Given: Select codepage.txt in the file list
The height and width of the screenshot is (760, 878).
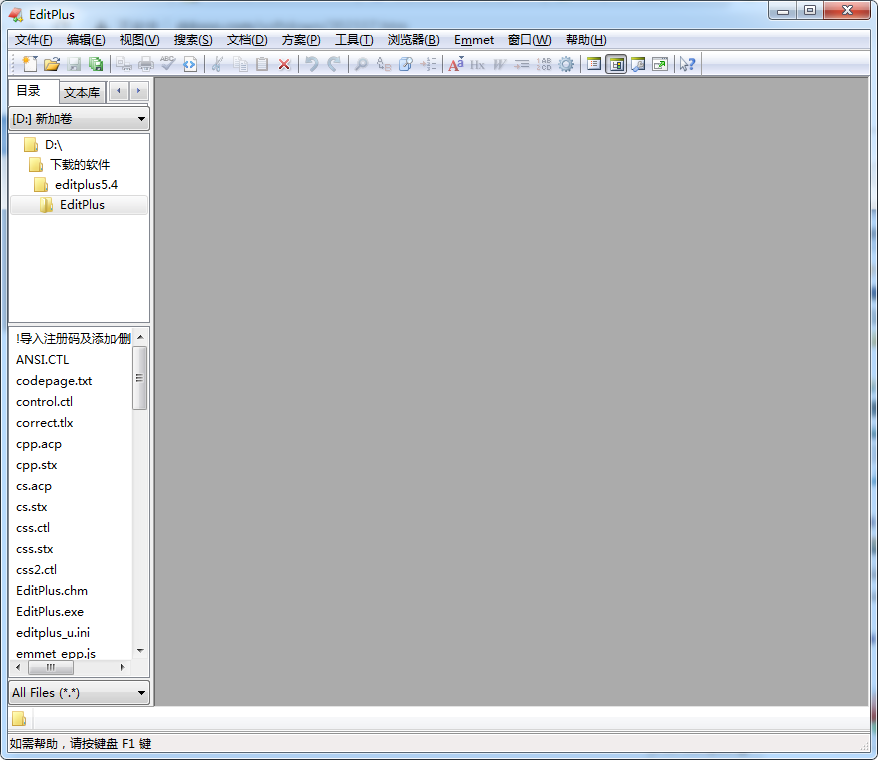Looking at the screenshot, I should 54,381.
